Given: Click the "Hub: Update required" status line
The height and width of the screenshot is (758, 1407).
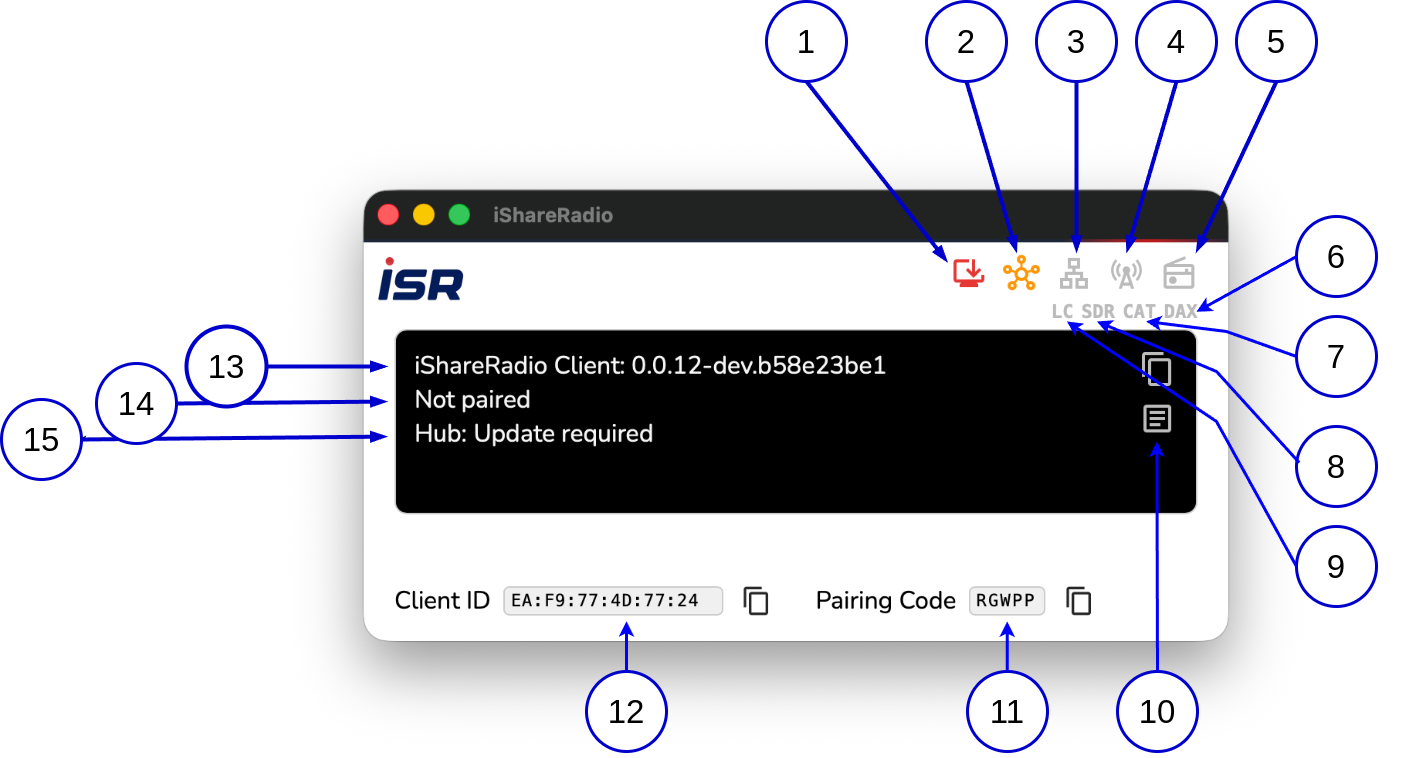Looking at the screenshot, I should pos(531,434).
